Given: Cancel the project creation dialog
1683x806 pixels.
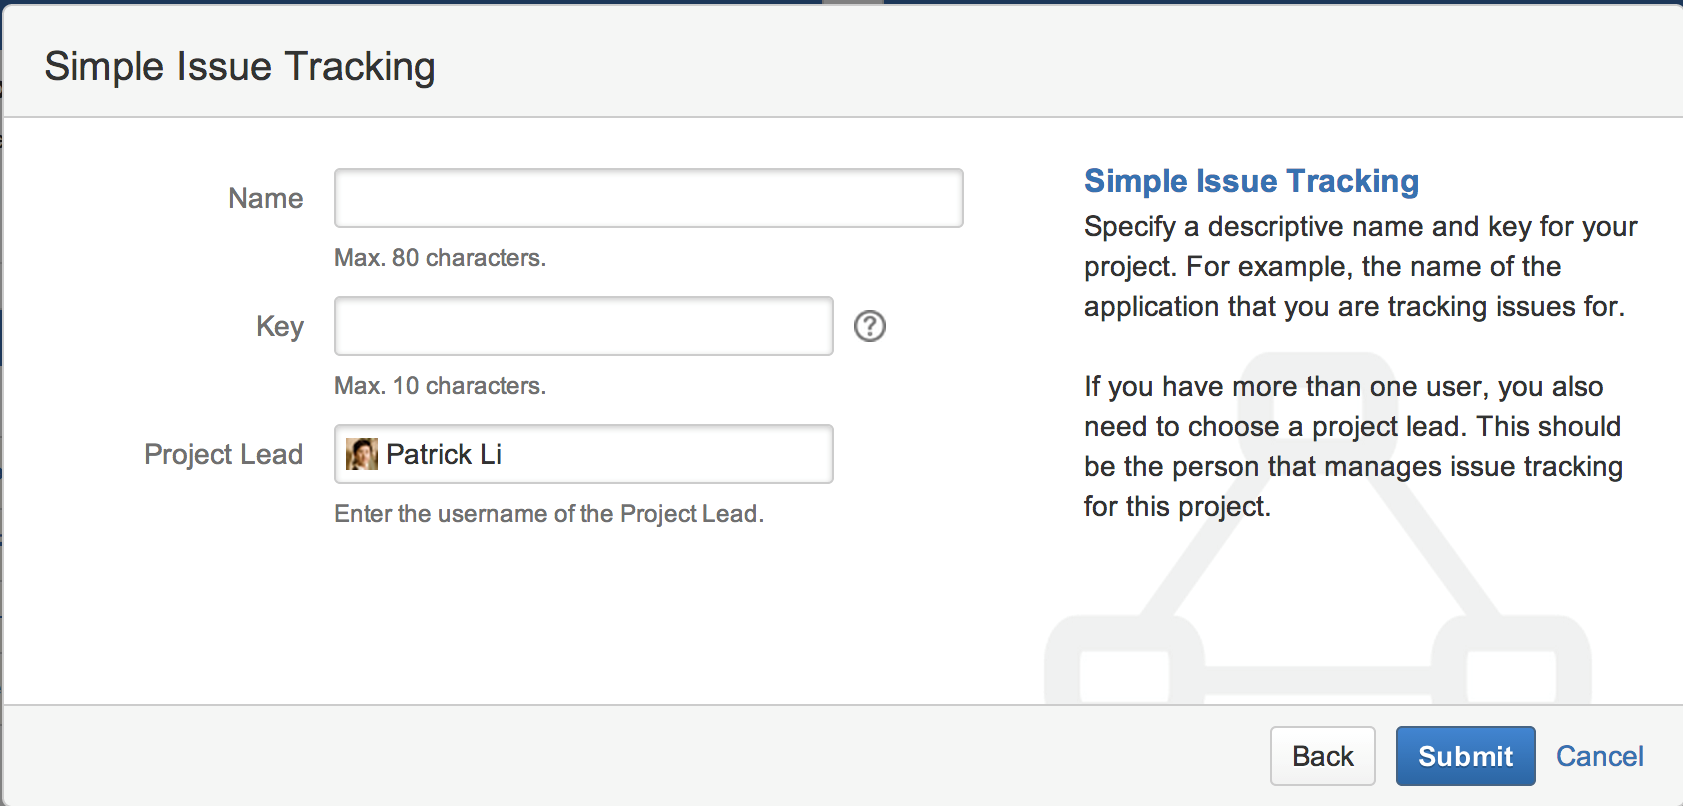Looking at the screenshot, I should click(x=1600, y=756).
